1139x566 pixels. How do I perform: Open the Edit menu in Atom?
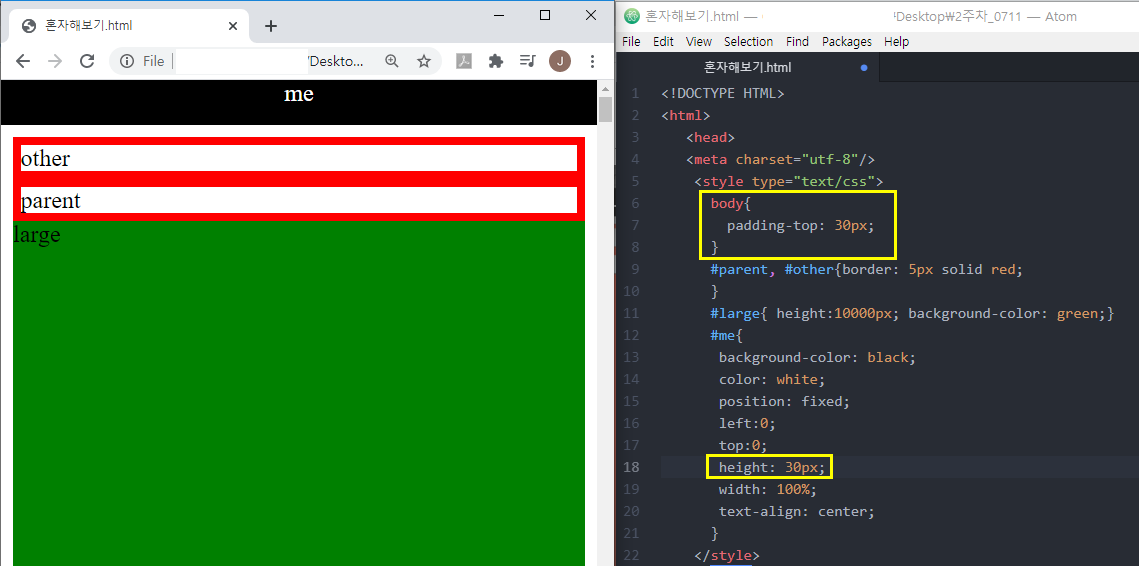663,41
